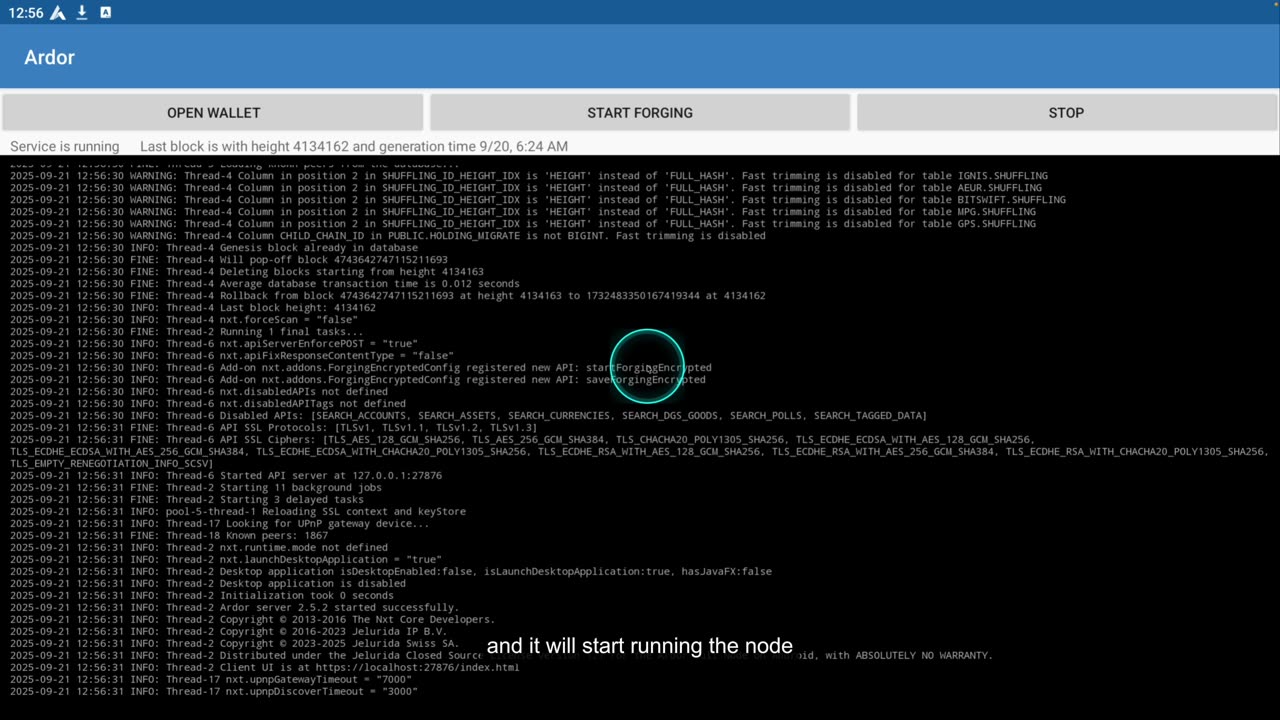This screenshot has width=1280, height=720.
Task: Select log line 'Last block height: 4134162'
Action: click(193, 308)
